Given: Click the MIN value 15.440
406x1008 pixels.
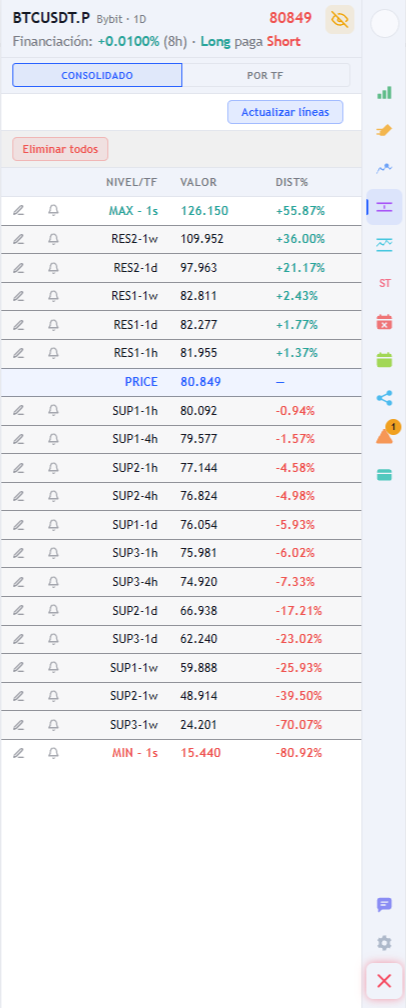Looking at the screenshot, I should point(201,753).
